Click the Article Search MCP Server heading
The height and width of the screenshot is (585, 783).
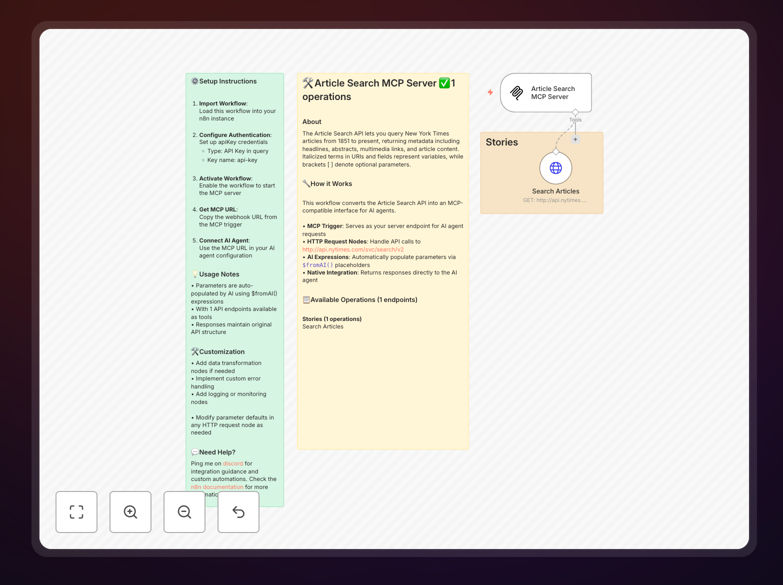coord(379,90)
